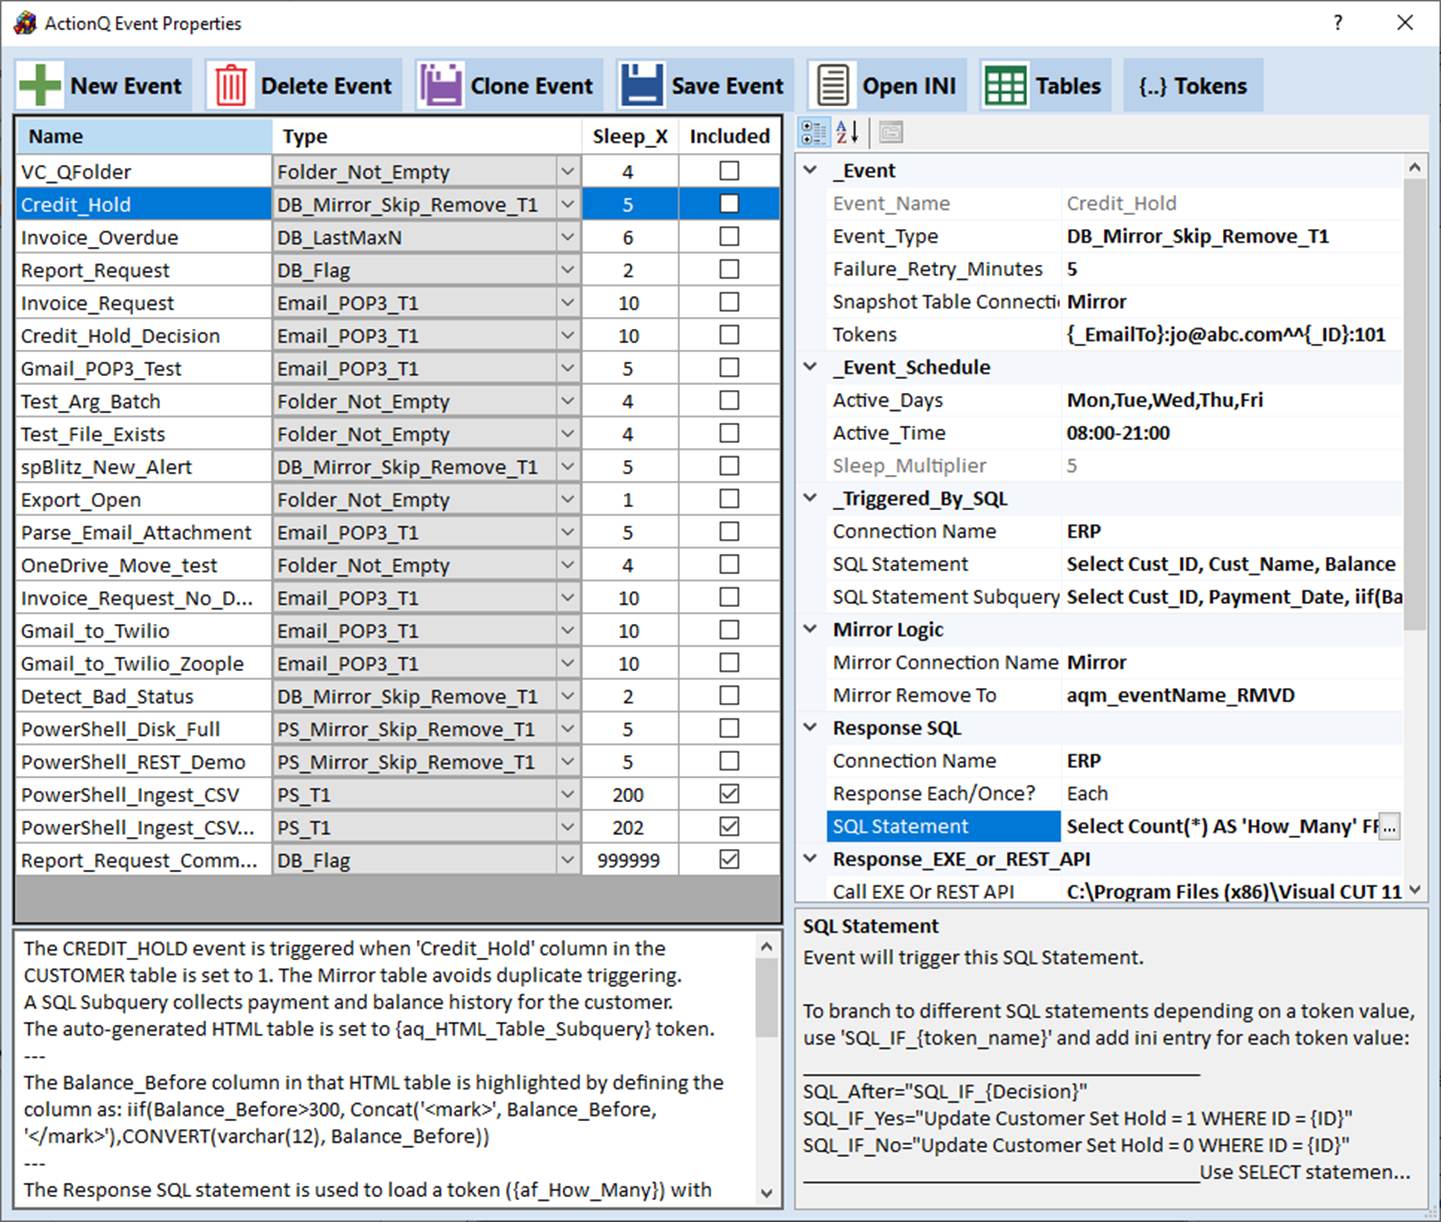Click the Clone Event icon
The width and height of the screenshot is (1441, 1222).
(440, 85)
